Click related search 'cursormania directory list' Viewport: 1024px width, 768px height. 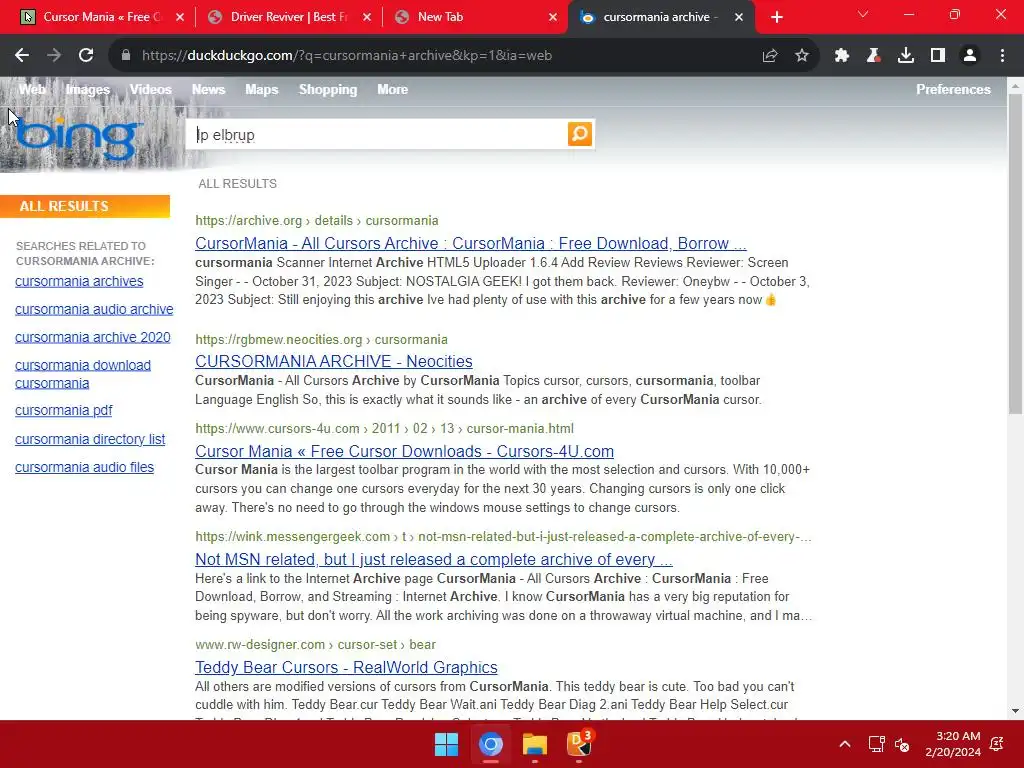point(90,440)
